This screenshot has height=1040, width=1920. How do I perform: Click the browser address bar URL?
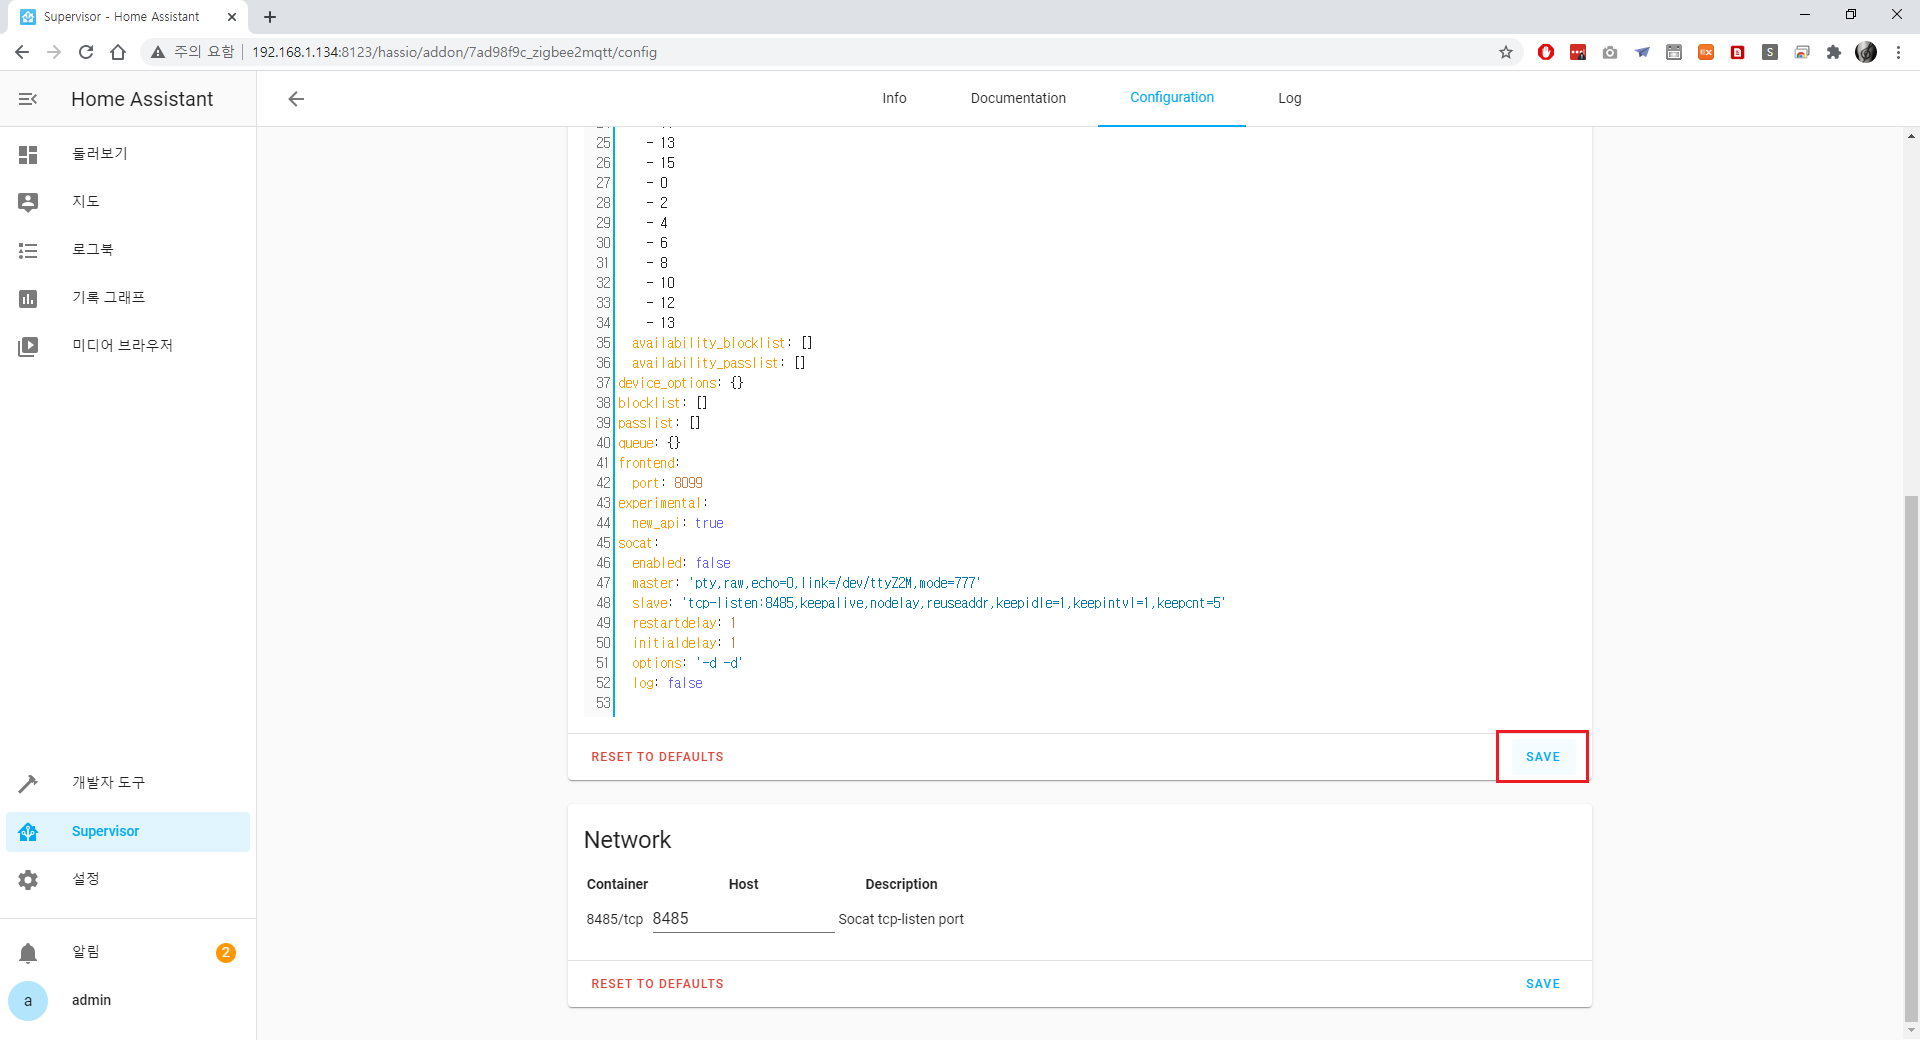click(x=454, y=52)
